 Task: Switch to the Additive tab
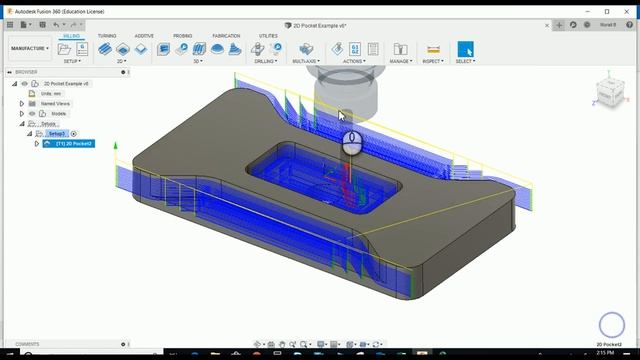click(x=144, y=36)
